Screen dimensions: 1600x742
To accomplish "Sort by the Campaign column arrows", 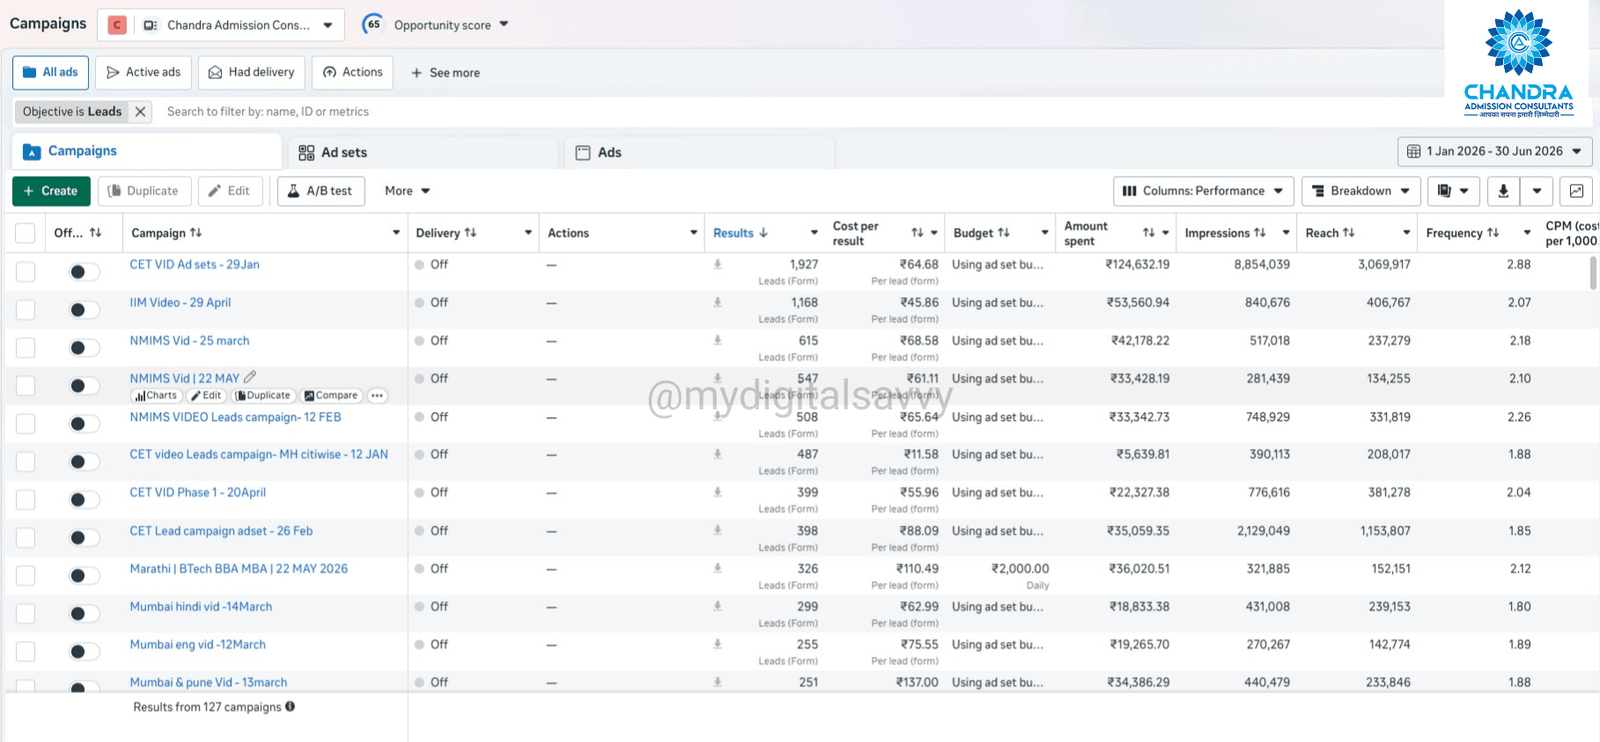I will (x=196, y=233).
